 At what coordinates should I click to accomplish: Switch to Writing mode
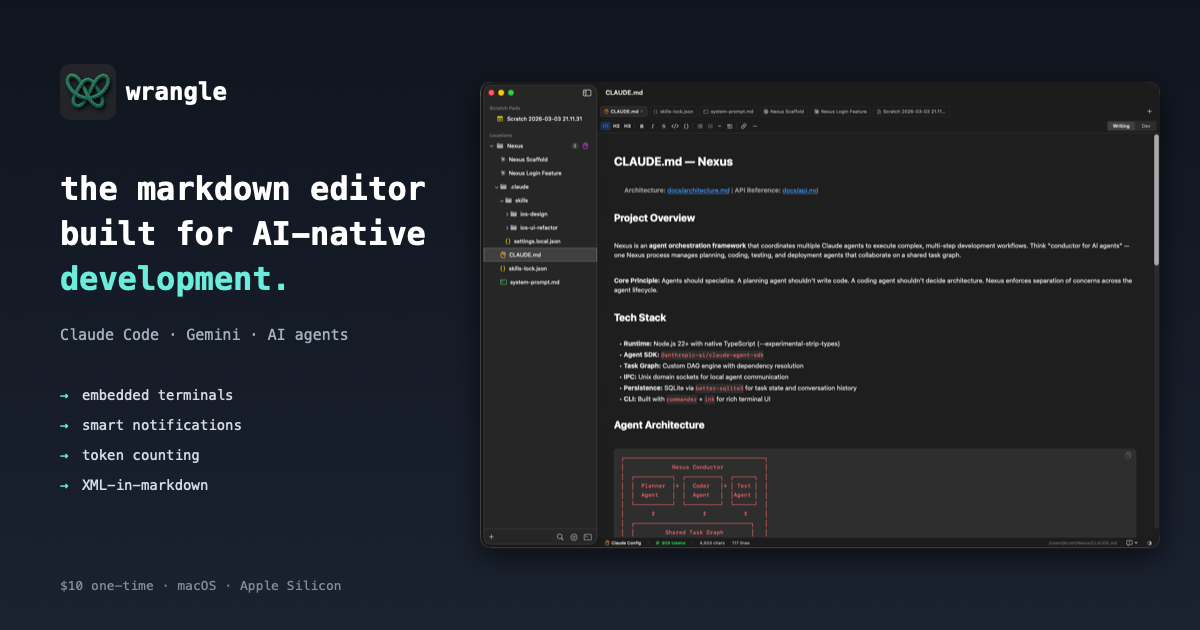pos(1121,126)
